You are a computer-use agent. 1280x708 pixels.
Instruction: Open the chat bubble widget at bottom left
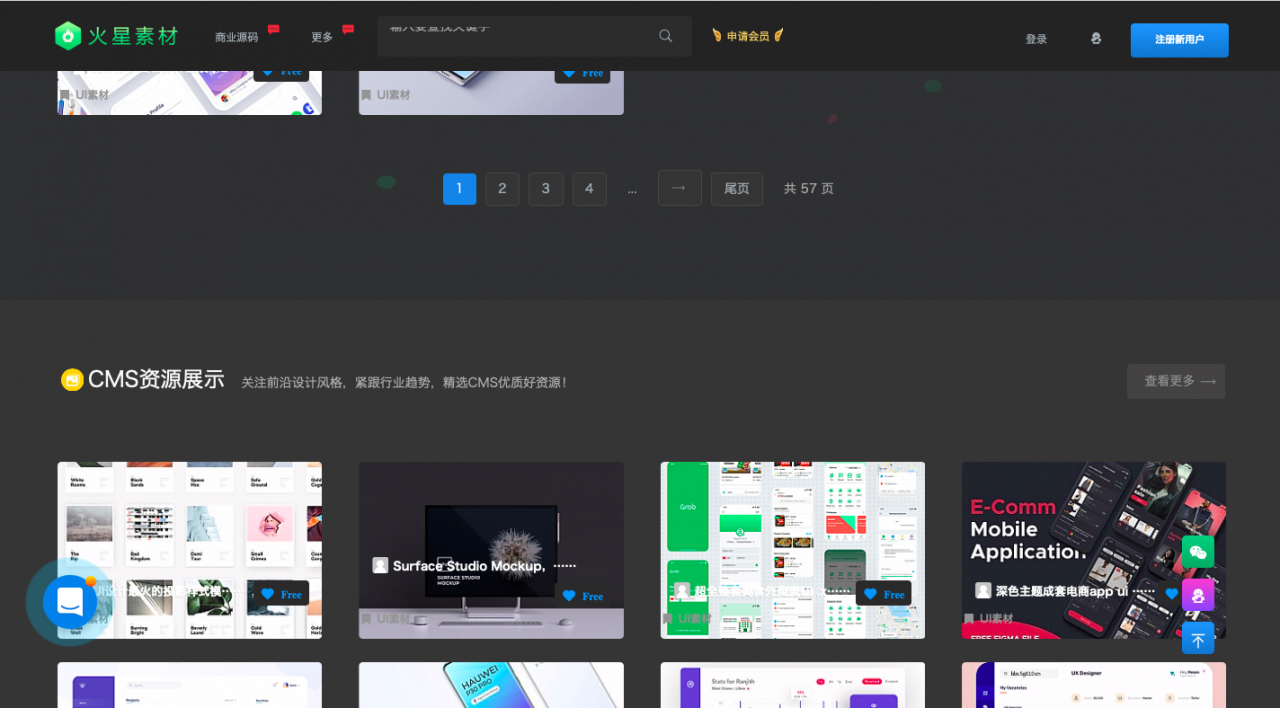coord(68,601)
